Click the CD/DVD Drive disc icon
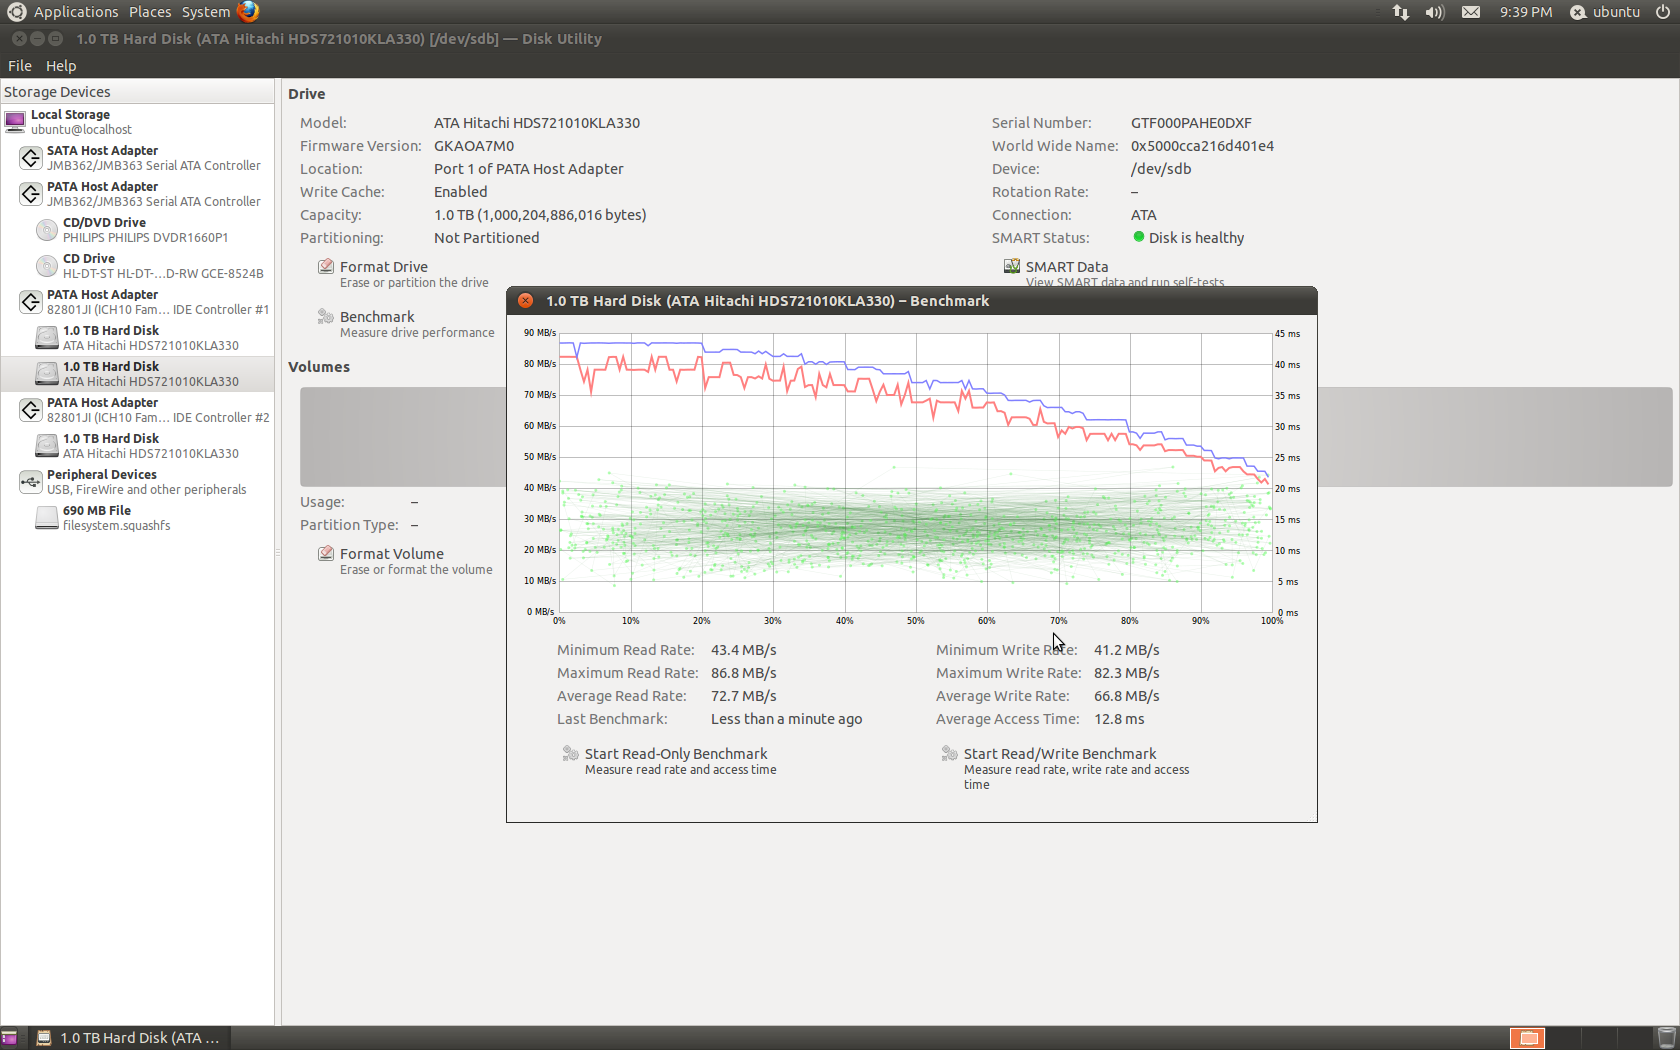1680x1050 pixels. tap(47, 230)
